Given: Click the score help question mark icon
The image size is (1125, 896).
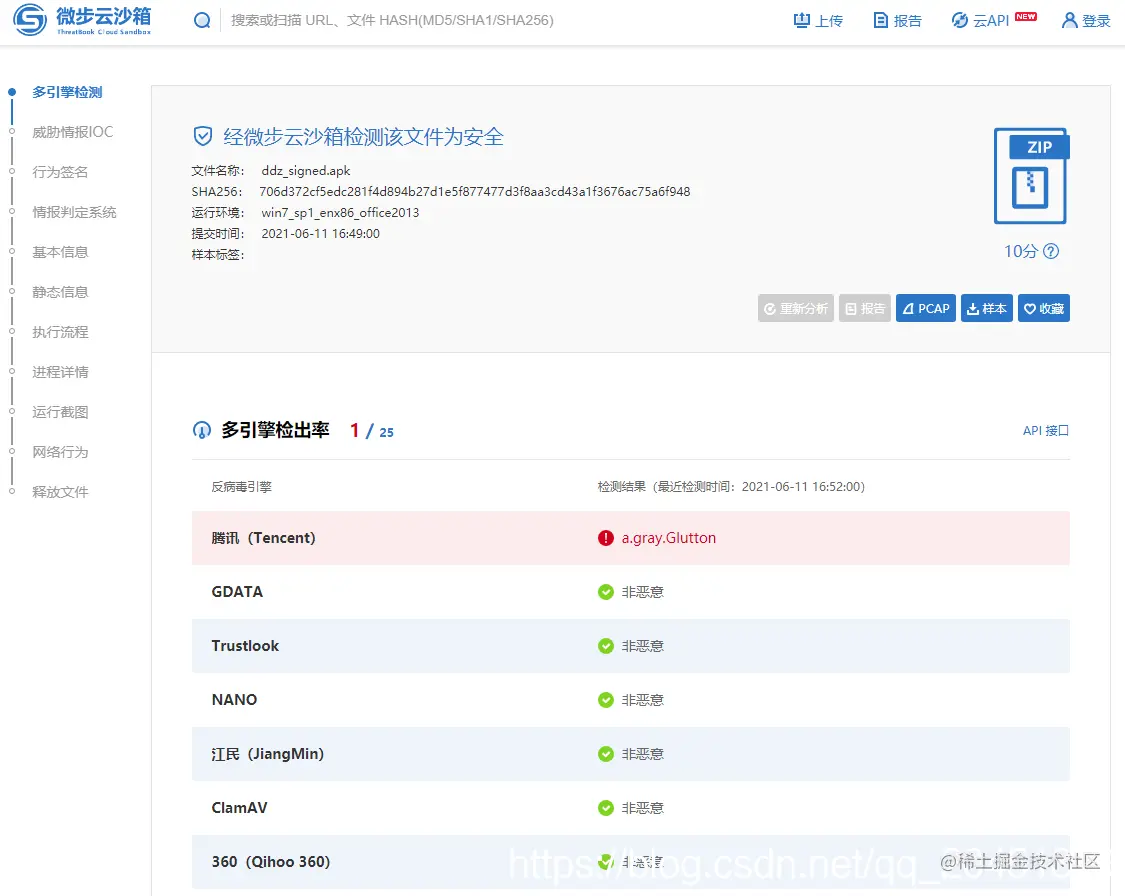Looking at the screenshot, I should click(x=1051, y=251).
